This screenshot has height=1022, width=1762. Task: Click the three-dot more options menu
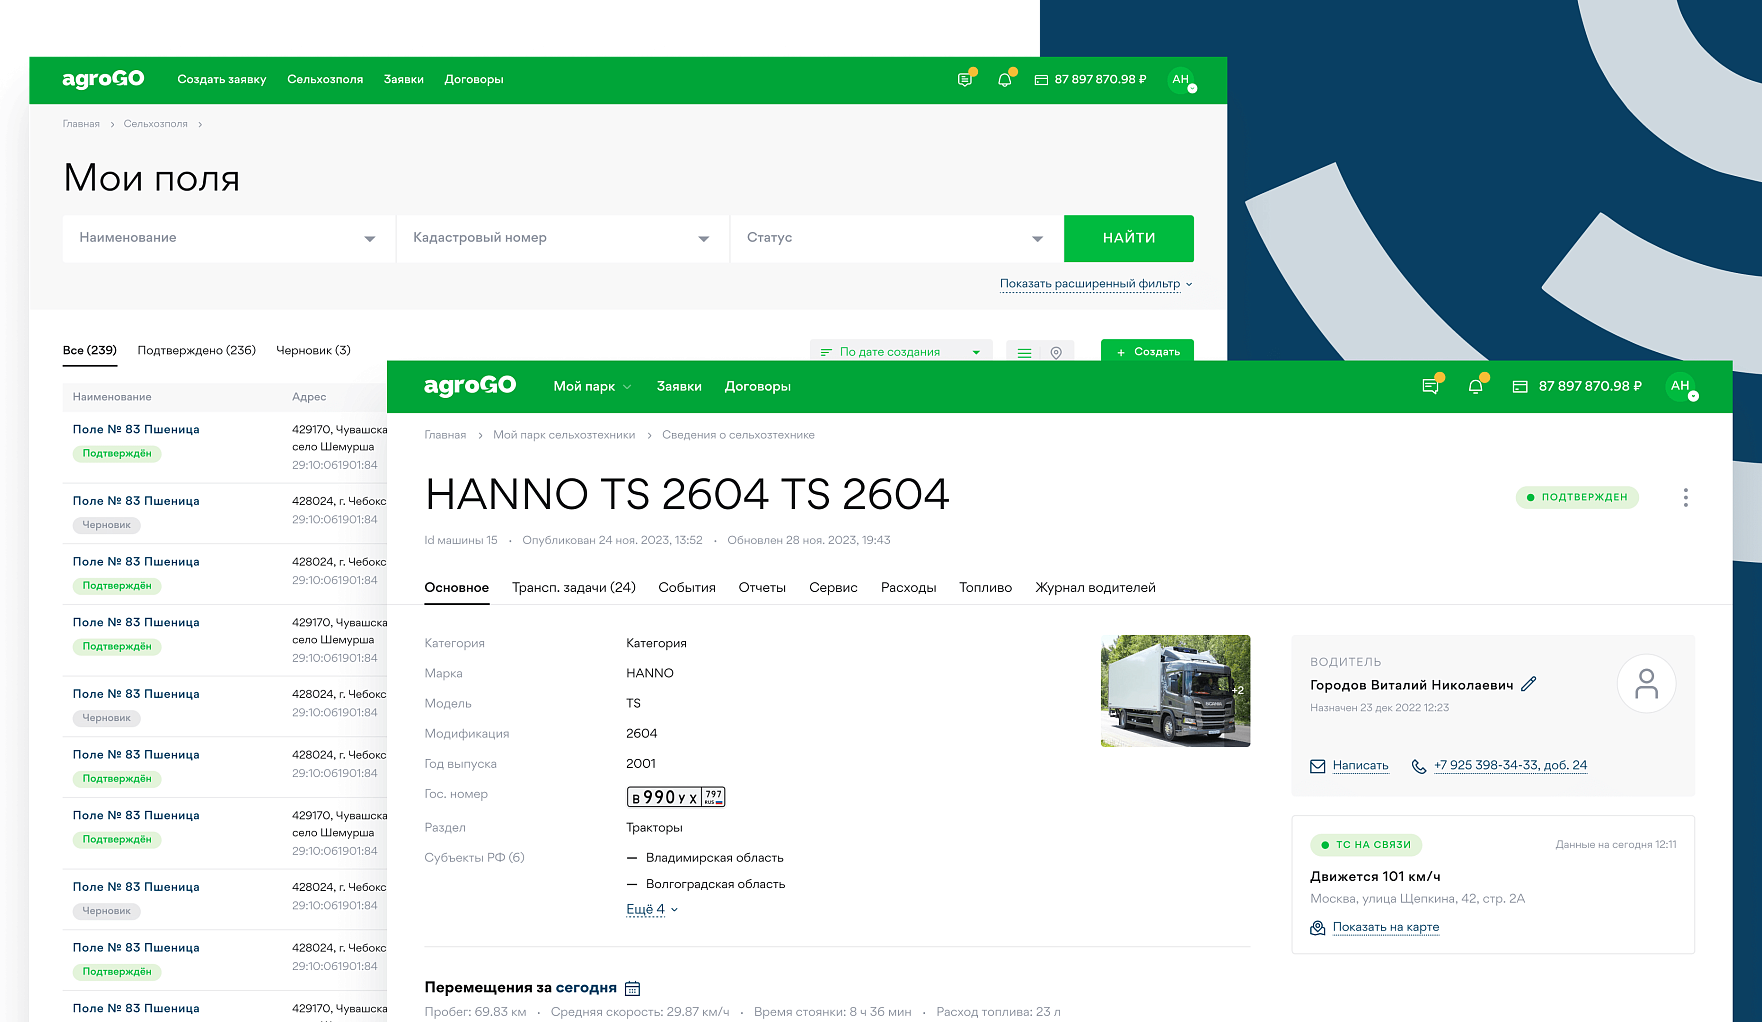(1685, 498)
